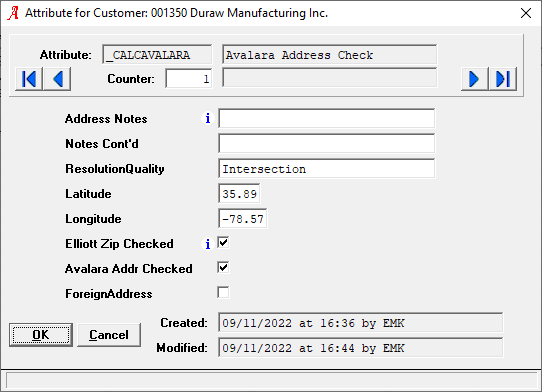Click the Address Notes info icon
Image resolution: width=542 pixels, height=392 pixels.
[208, 119]
